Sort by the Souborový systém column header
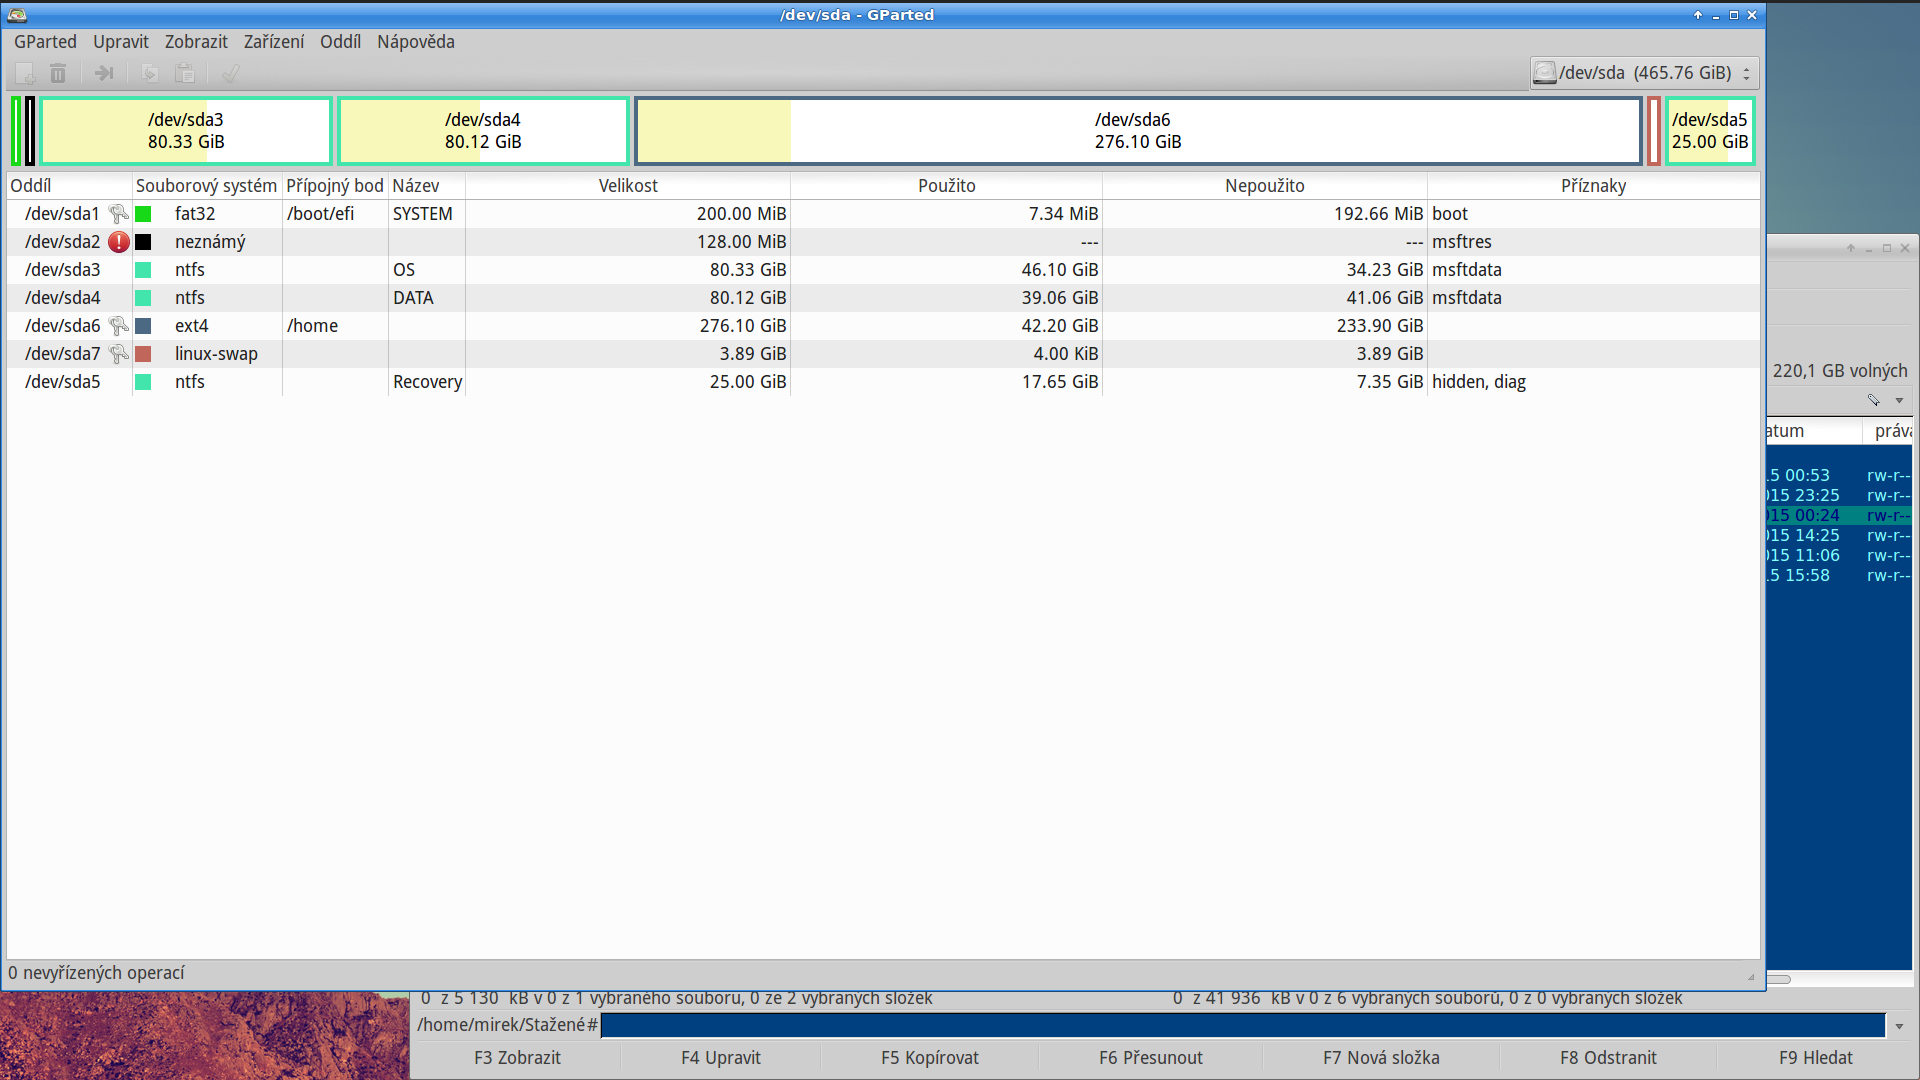 207,186
